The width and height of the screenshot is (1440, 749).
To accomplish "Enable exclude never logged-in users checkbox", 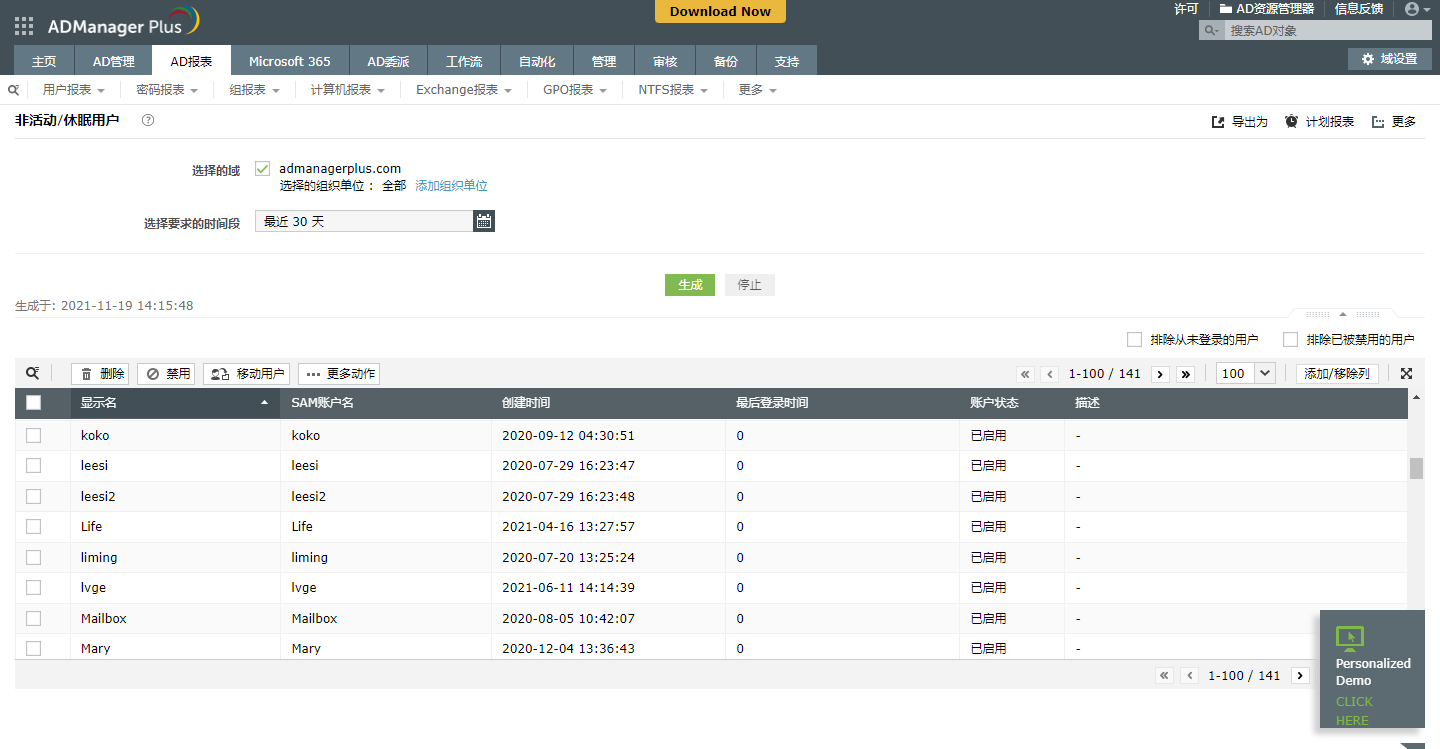I will click(1134, 340).
